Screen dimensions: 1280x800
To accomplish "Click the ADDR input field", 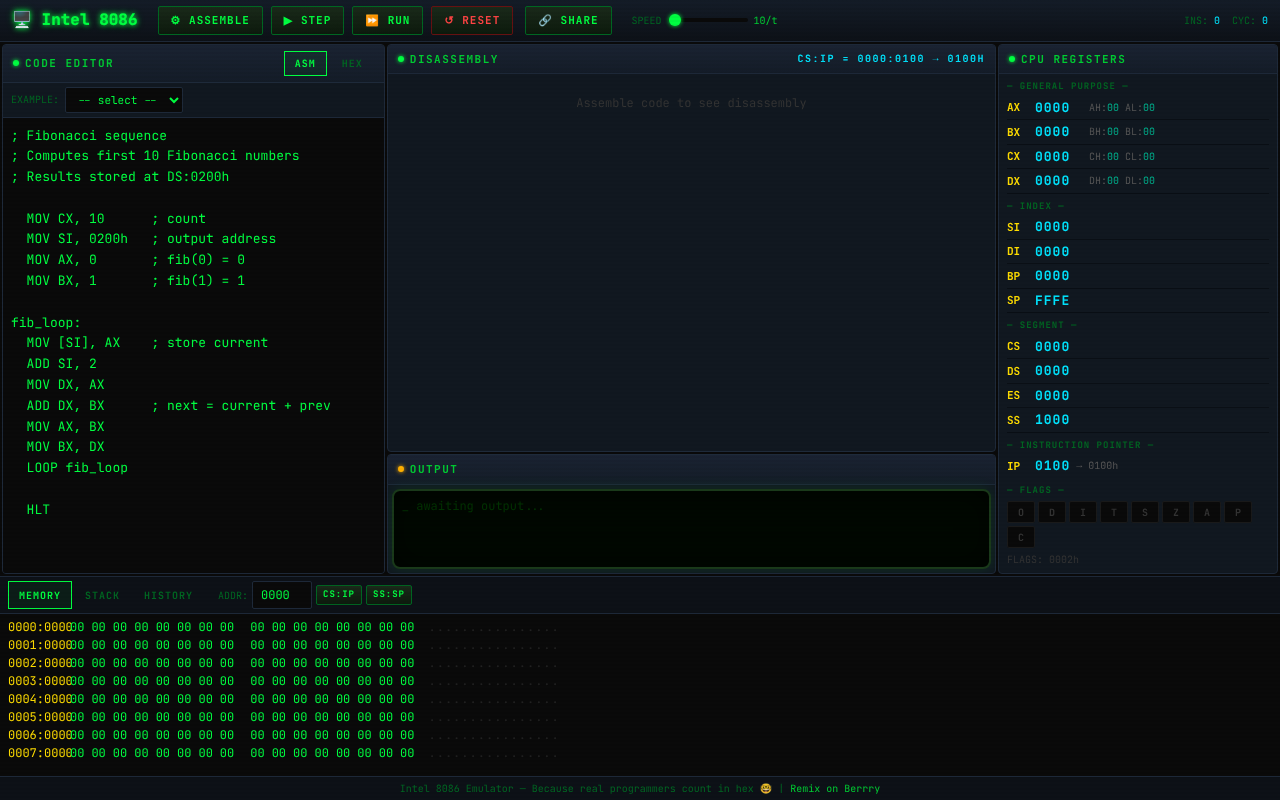I will [x=281, y=595].
